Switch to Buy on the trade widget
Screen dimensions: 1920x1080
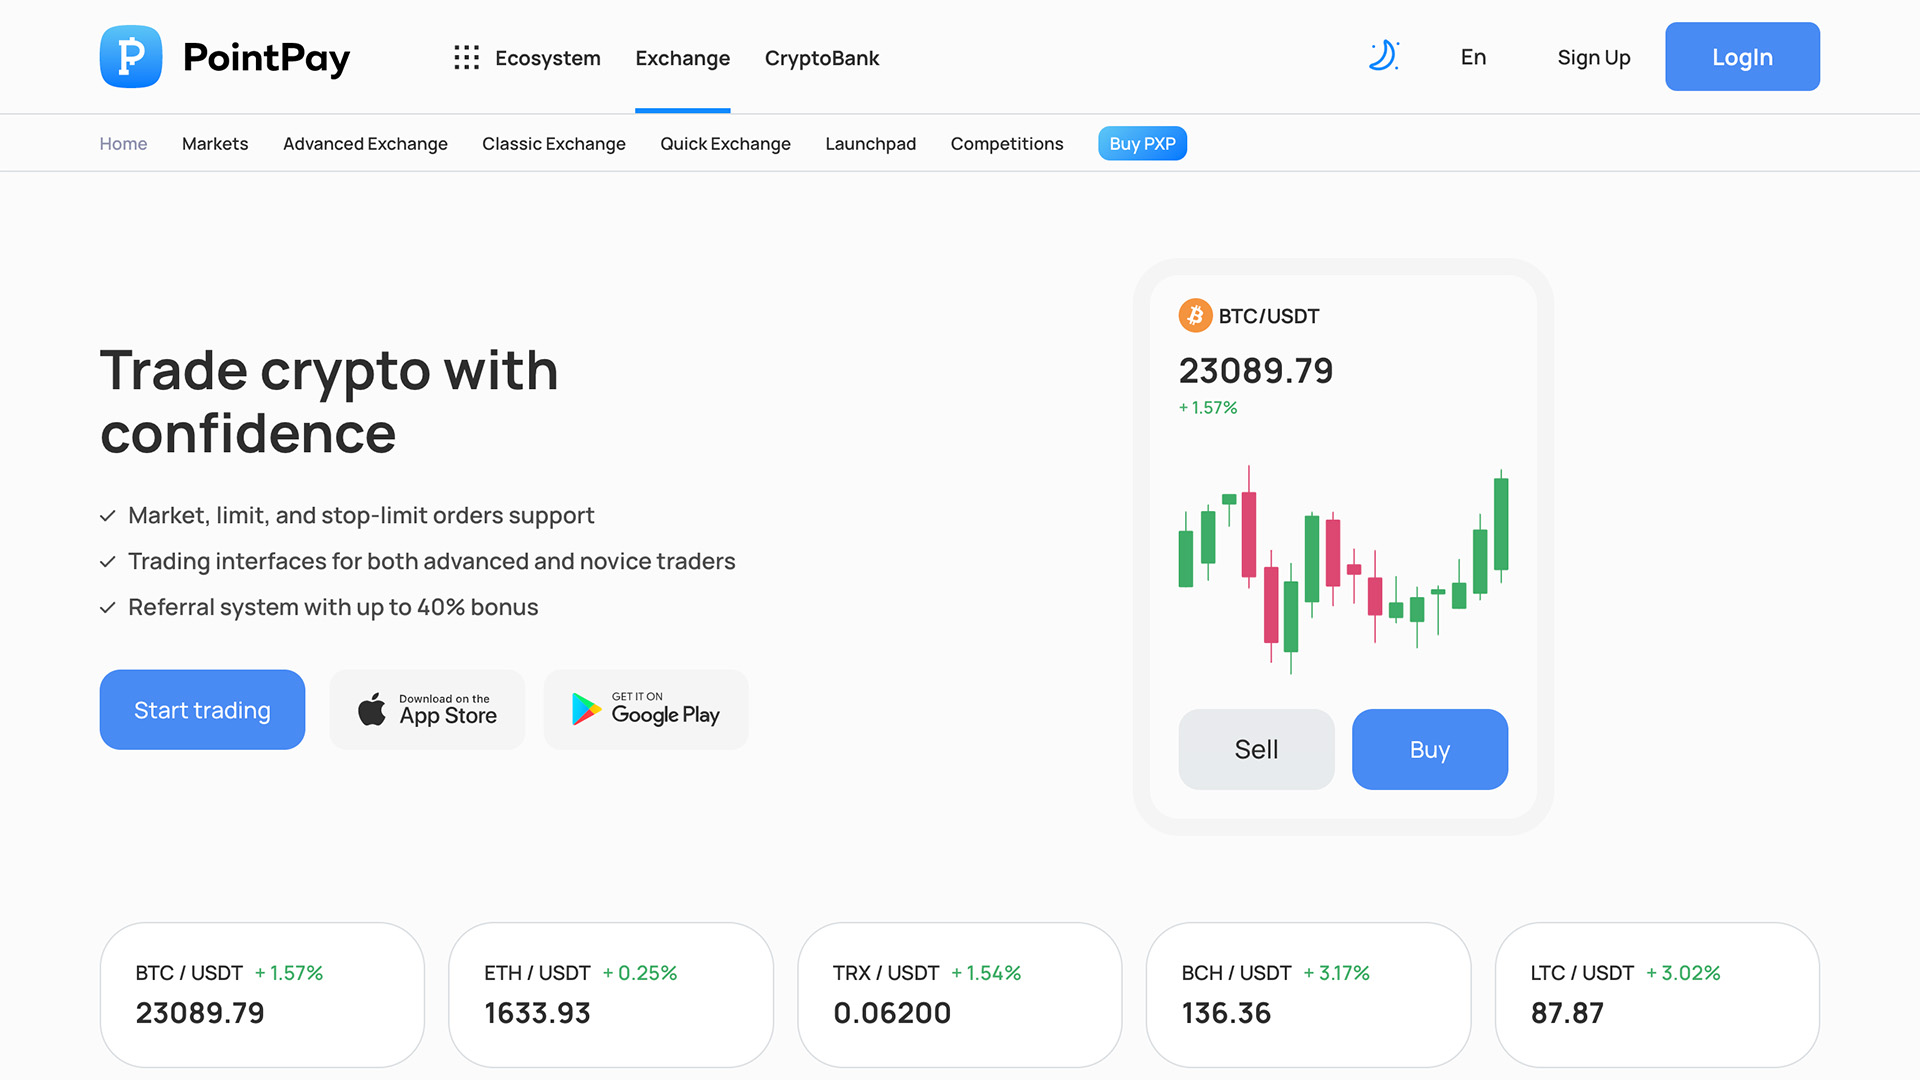(x=1430, y=749)
